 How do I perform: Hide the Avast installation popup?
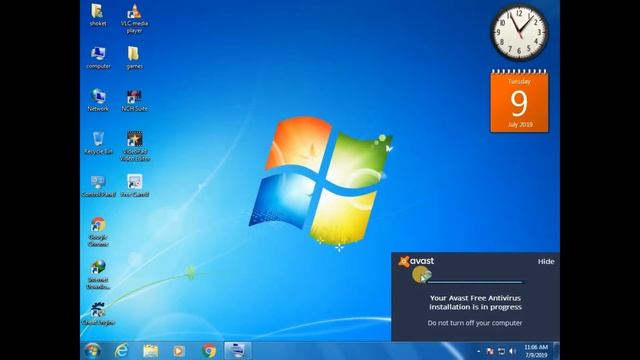coord(546,261)
